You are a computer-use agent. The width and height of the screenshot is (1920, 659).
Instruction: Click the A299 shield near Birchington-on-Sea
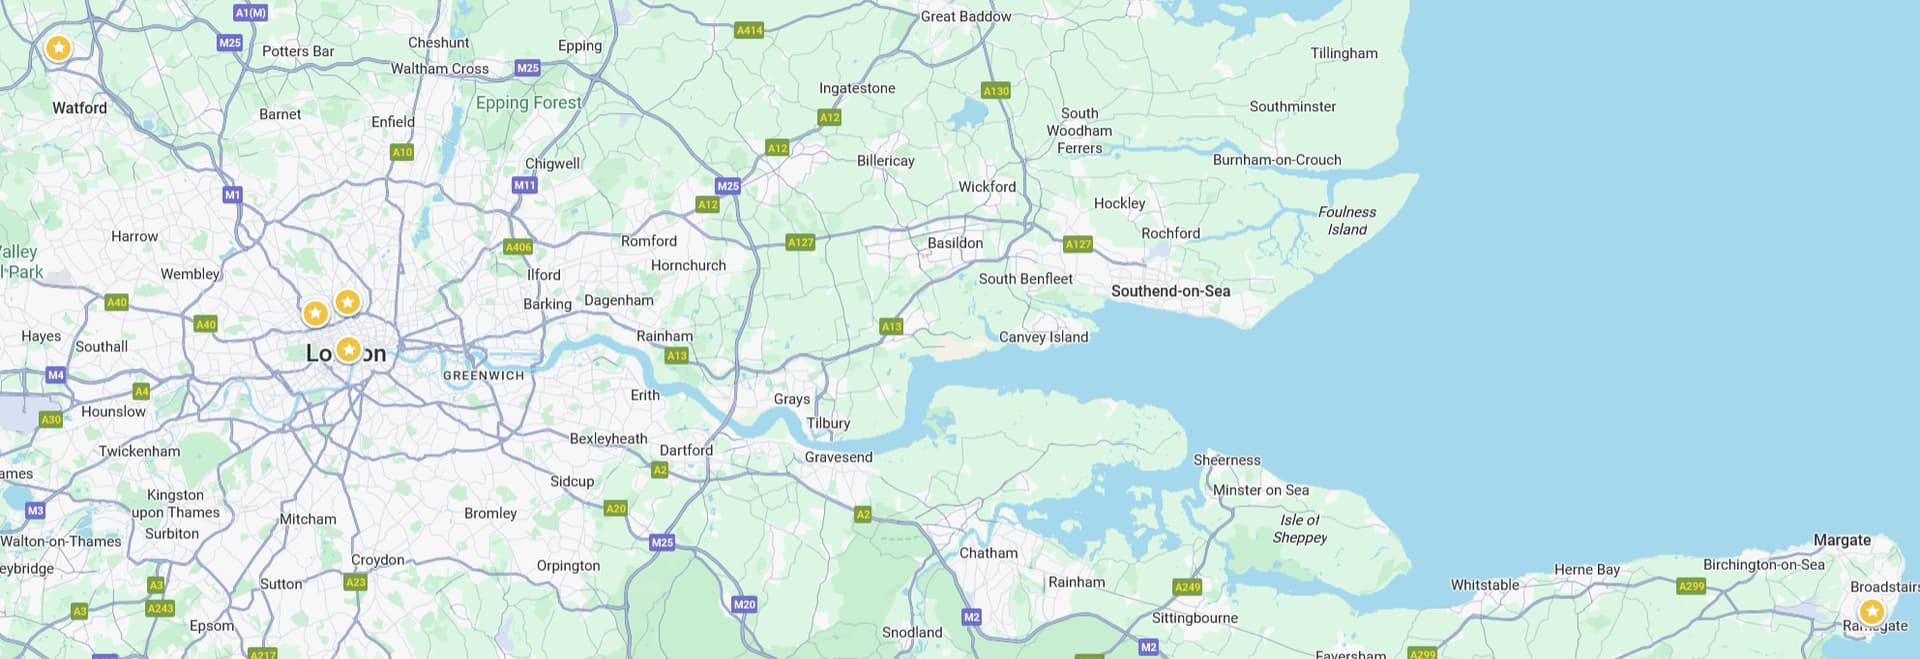click(x=1691, y=586)
